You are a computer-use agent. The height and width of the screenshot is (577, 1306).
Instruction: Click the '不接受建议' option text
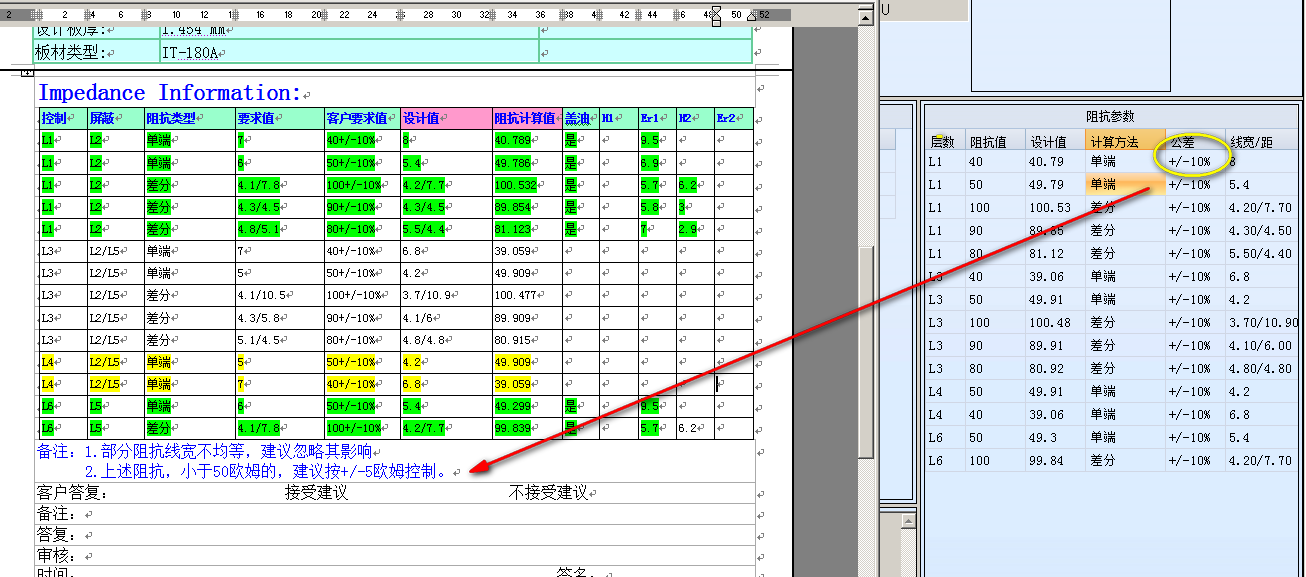547,493
